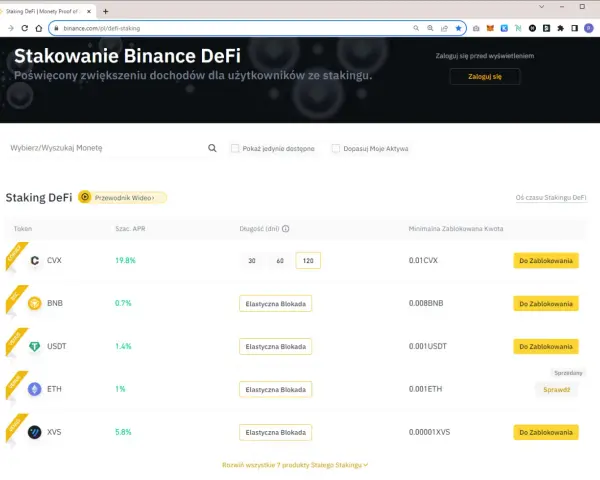
Task: Click the browser address bar URL
Action: click(x=102, y=28)
